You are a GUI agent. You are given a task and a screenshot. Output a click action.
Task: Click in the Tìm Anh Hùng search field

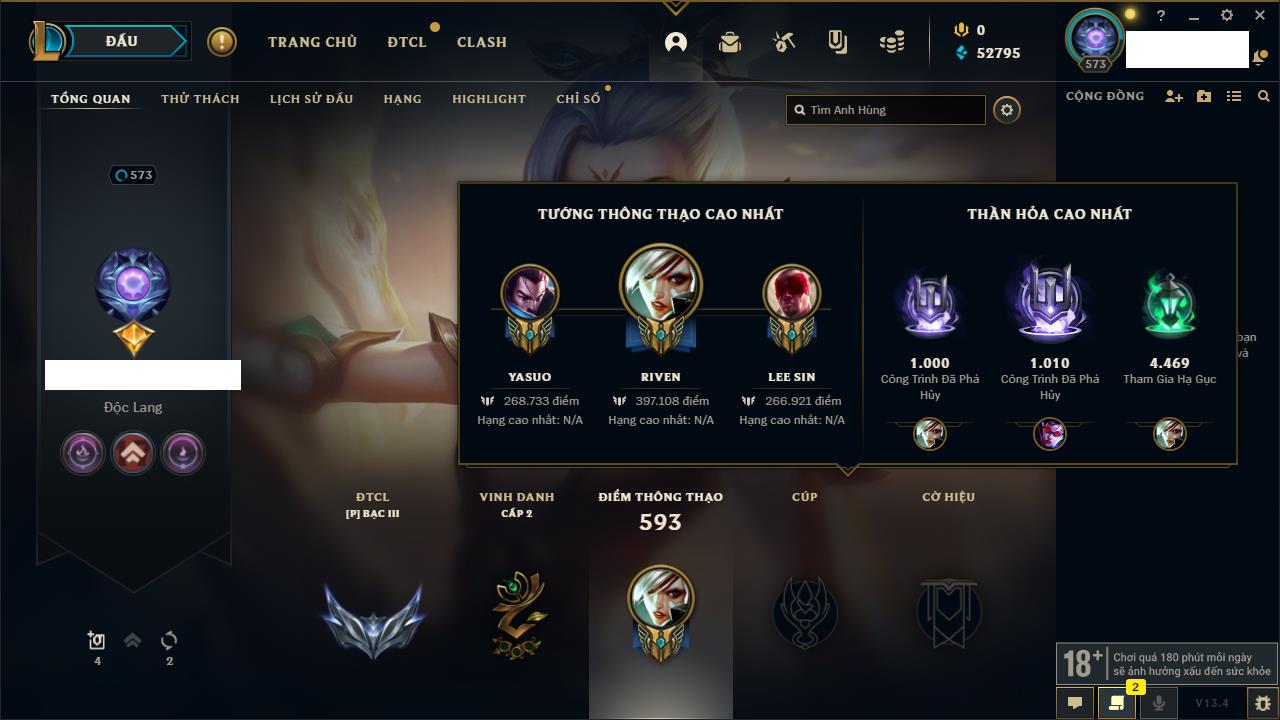pos(886,110)
